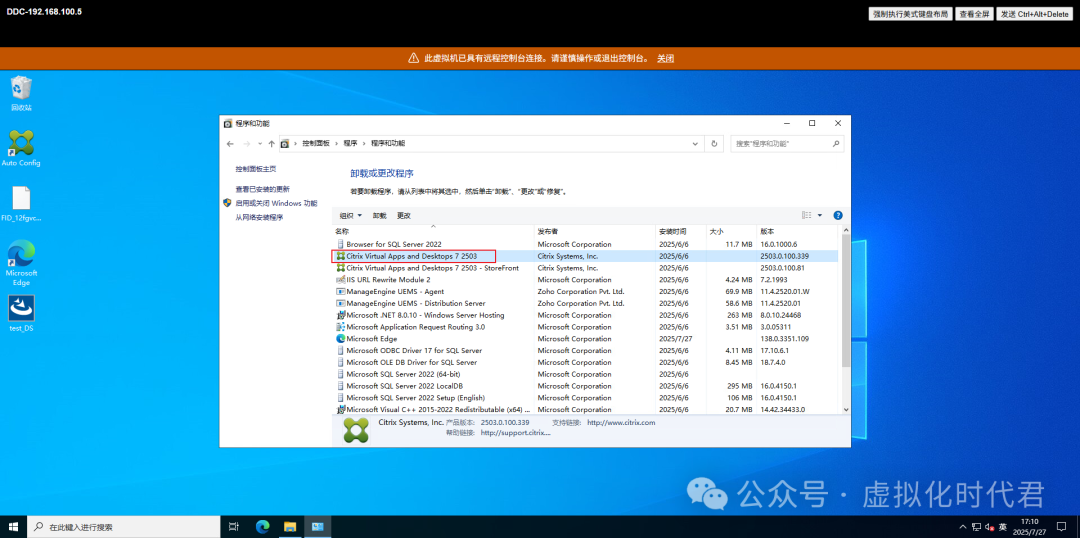Open 从网络安装程序 link
The width and height of the screenshot is (1080, 538).
(x=259, y=218)
